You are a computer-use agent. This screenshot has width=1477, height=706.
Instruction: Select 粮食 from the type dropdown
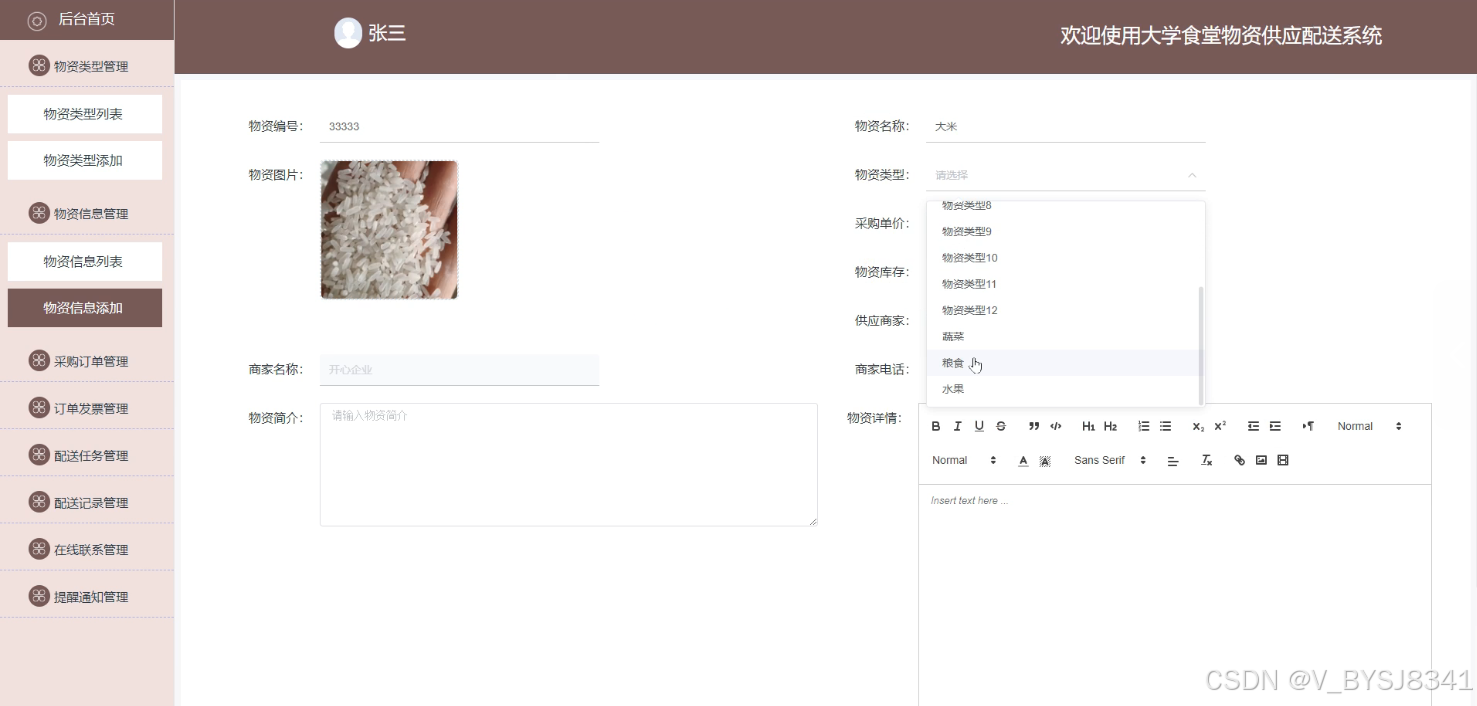pyautogui.click(x=1062, y=363)
